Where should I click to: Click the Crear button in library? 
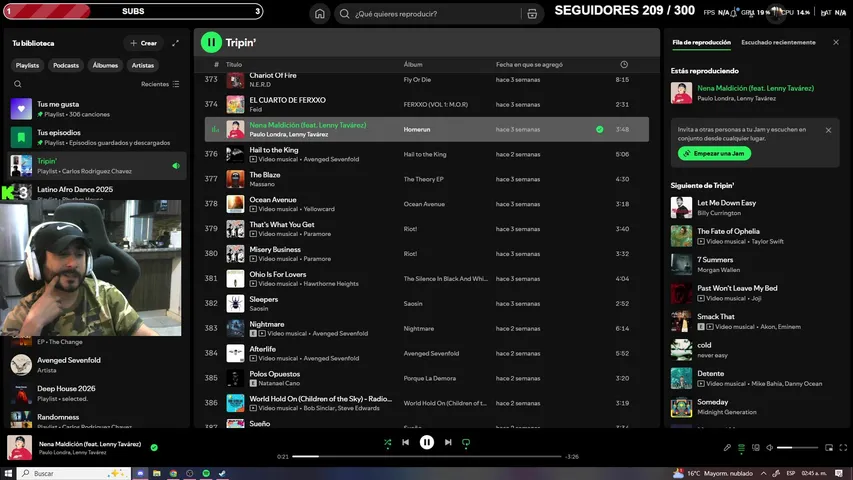144,43
